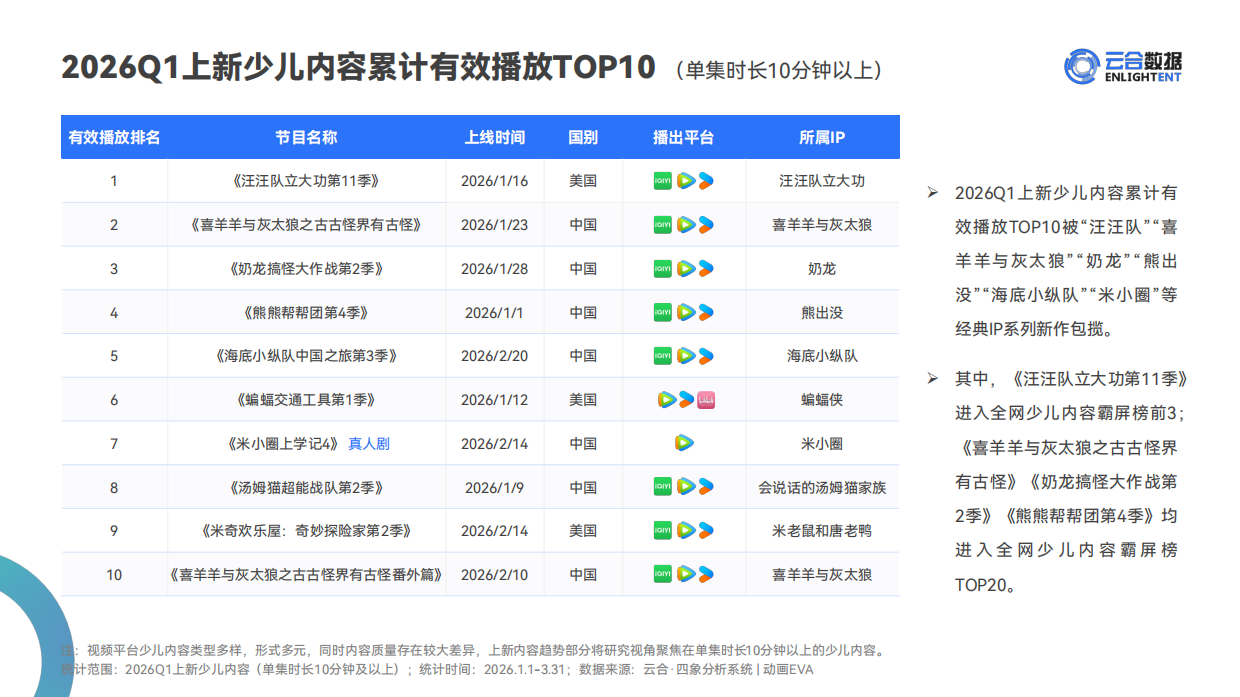This screenshot has height=697, width=1240.
Task: Click iQIYI icon in rank 10 row
Action: (662, 574)
